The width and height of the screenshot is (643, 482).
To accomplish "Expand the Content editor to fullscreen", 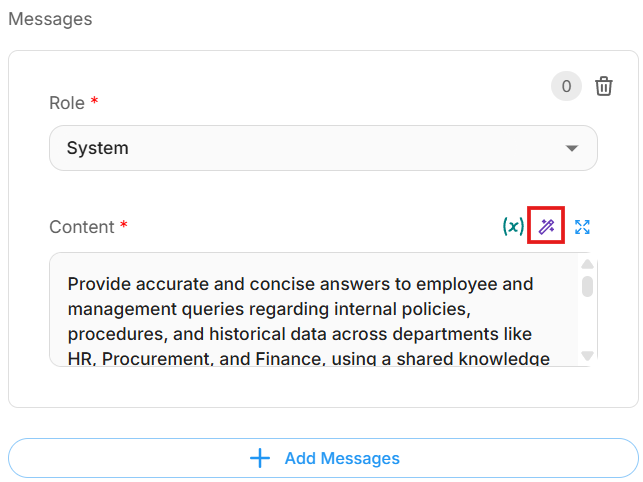I will tap(582, 227).
